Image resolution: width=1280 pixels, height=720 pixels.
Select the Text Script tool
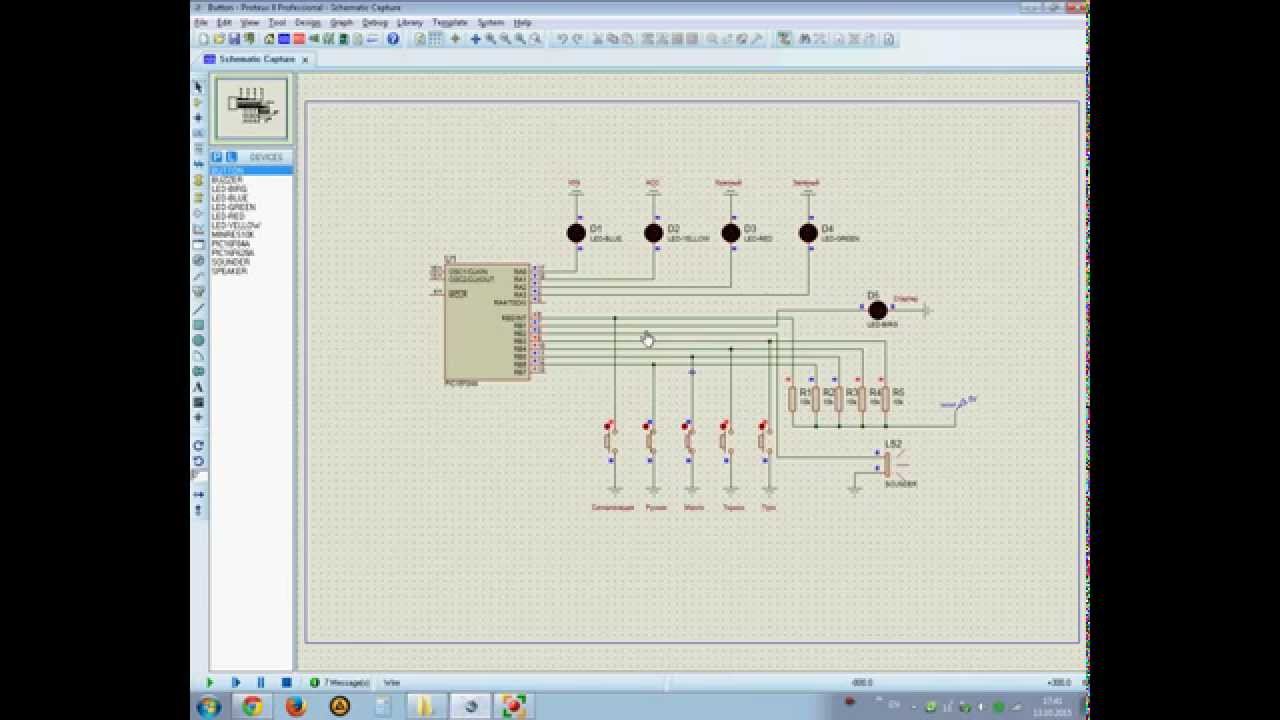pos(198,148)
